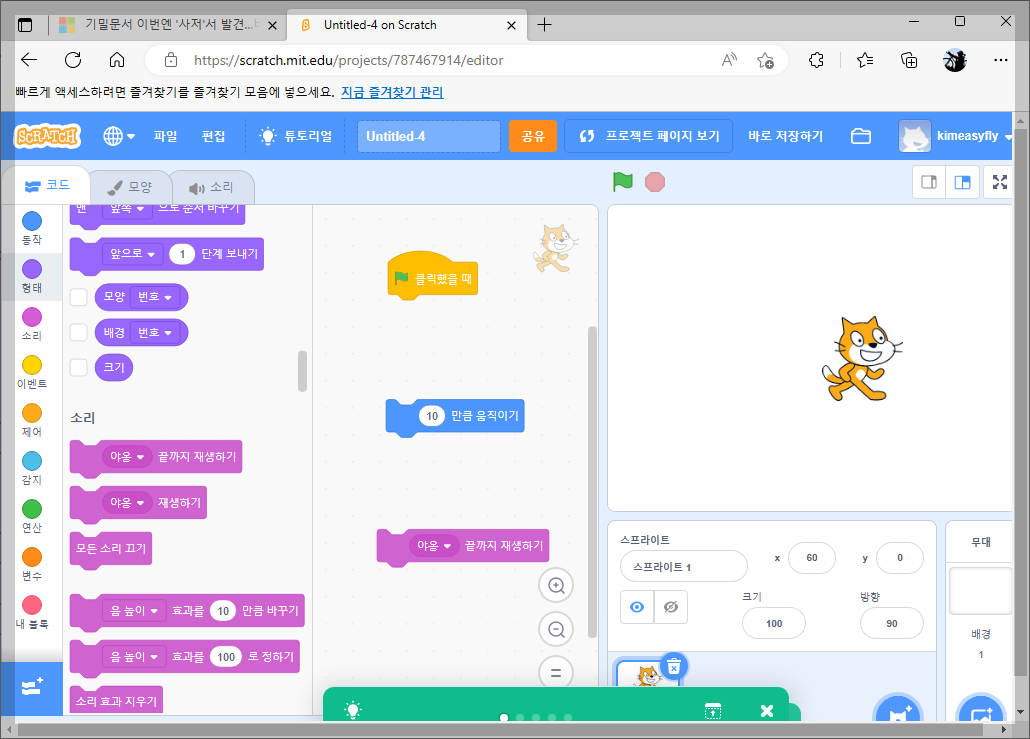1030x739 pixels.
Task: Show the sprite with eye icon
Action: 637,607
